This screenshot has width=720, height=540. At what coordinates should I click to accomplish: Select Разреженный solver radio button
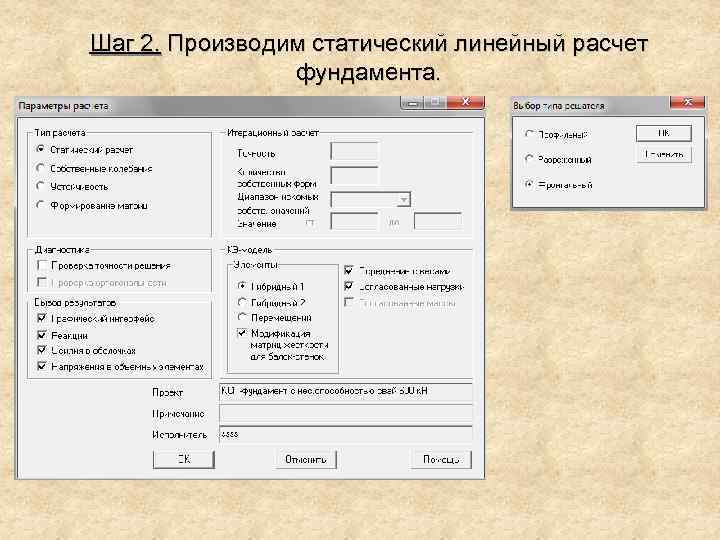click(529, 159)
